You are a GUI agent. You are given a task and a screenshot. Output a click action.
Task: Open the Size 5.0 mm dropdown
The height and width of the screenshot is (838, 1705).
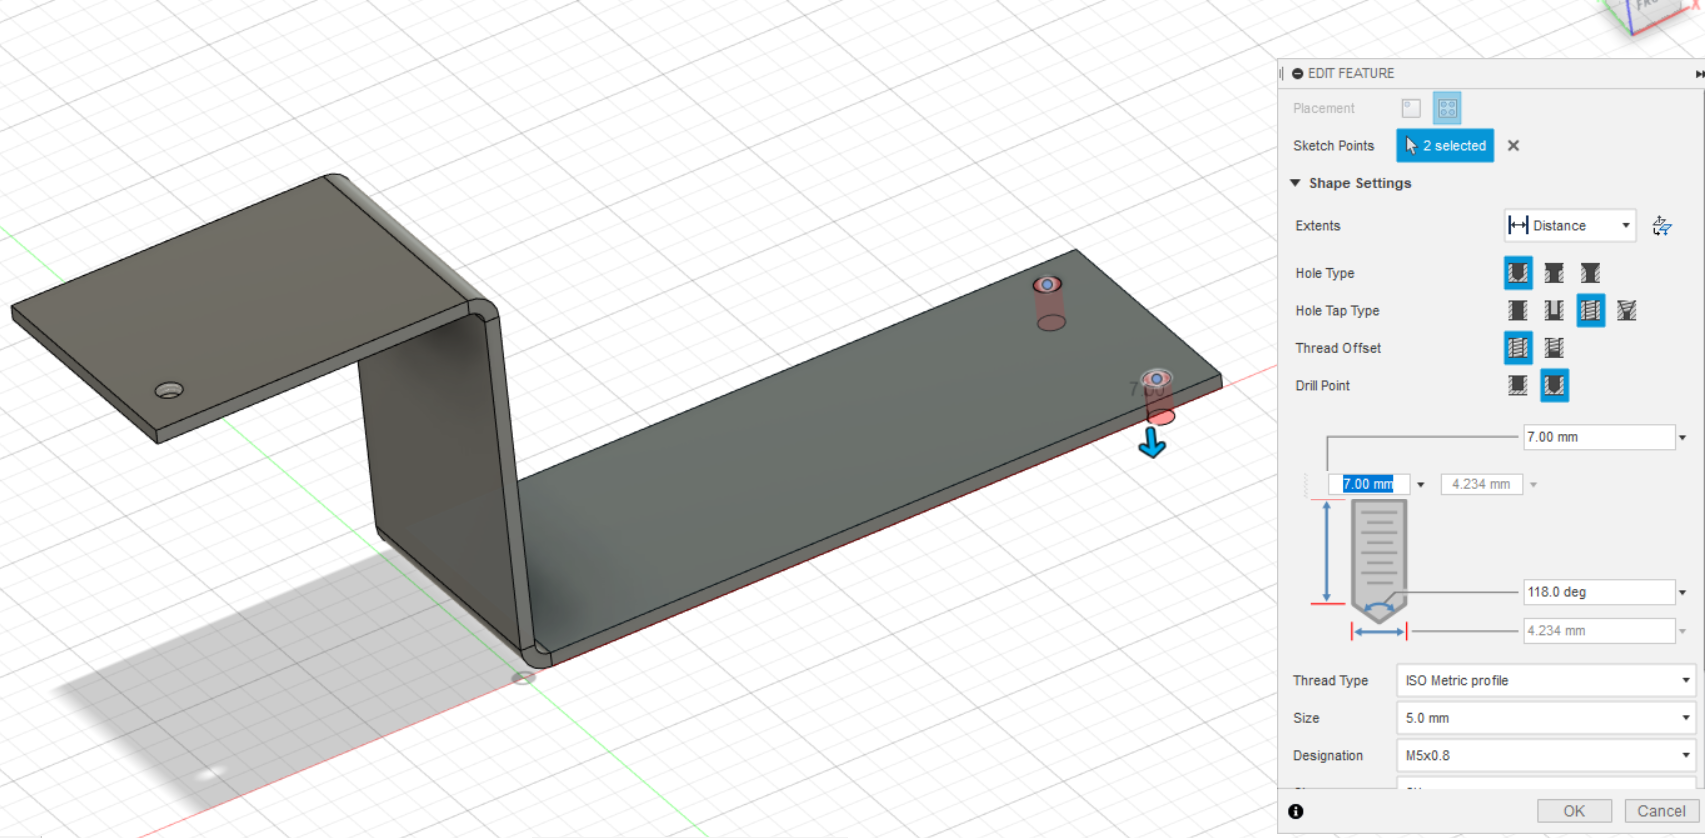[1546, 718]
